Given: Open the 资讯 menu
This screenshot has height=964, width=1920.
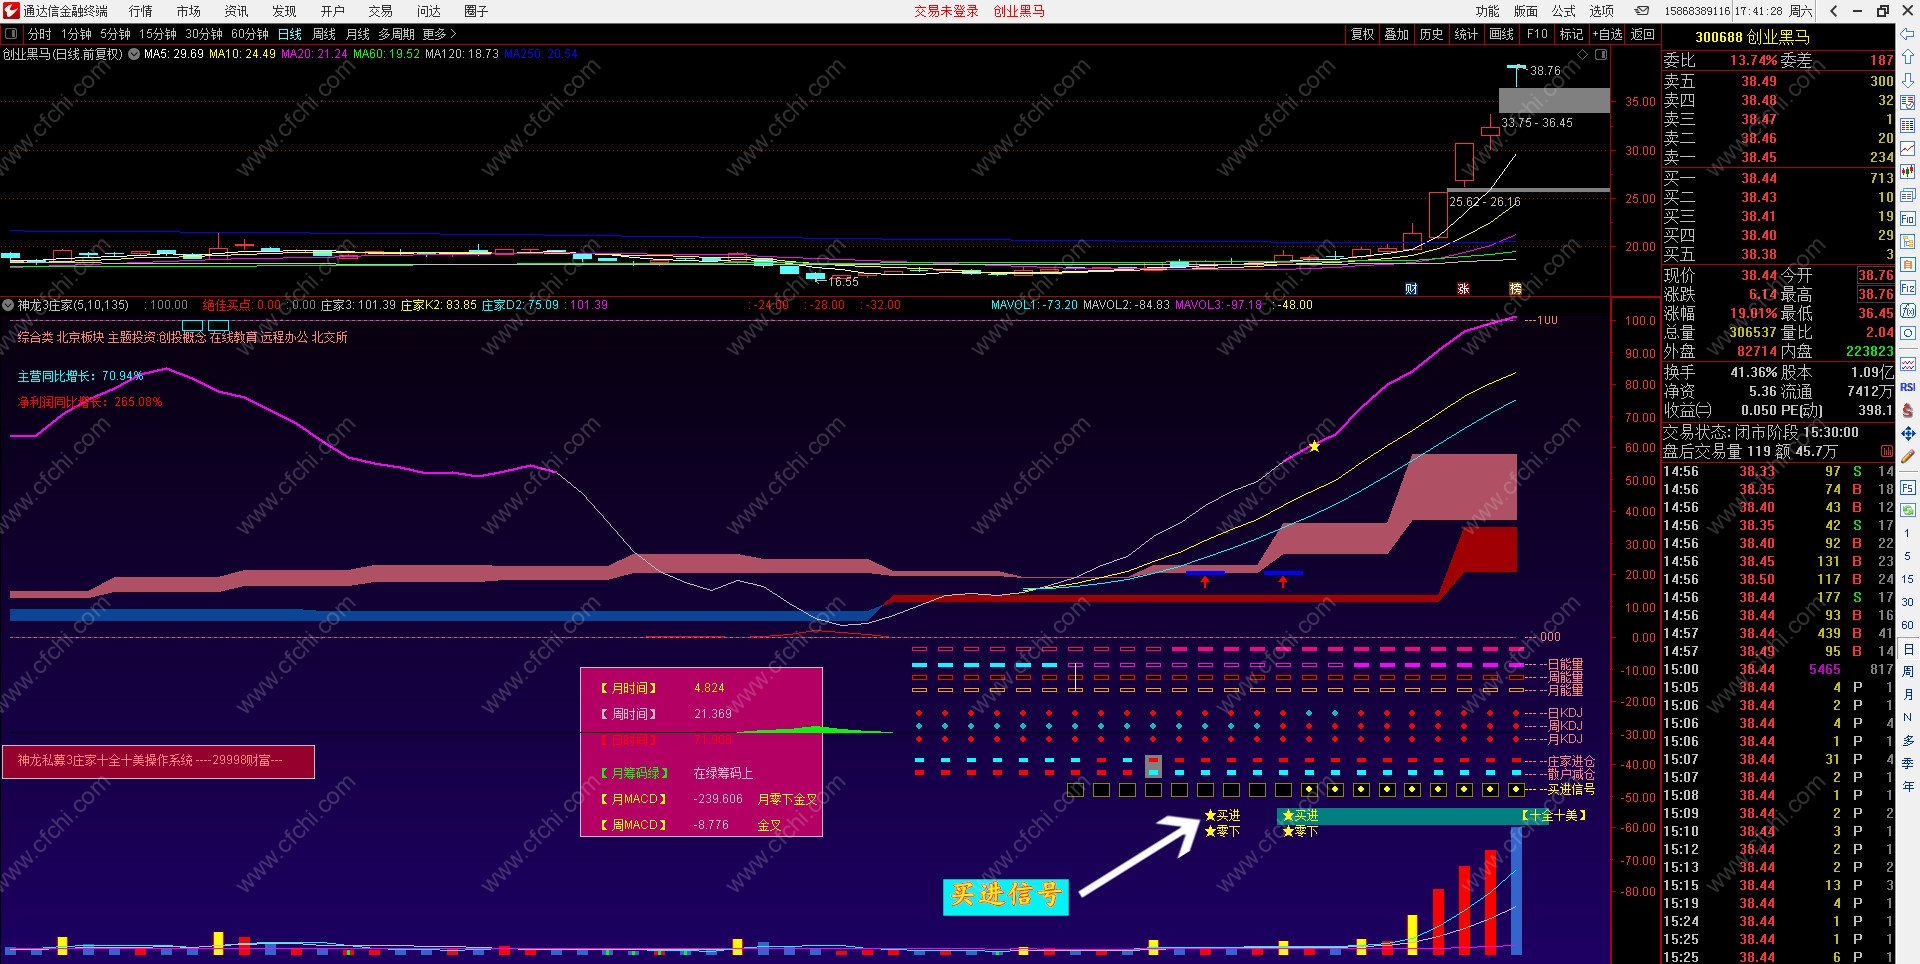Looking at the screenshot, I should (x=236, y=11).
